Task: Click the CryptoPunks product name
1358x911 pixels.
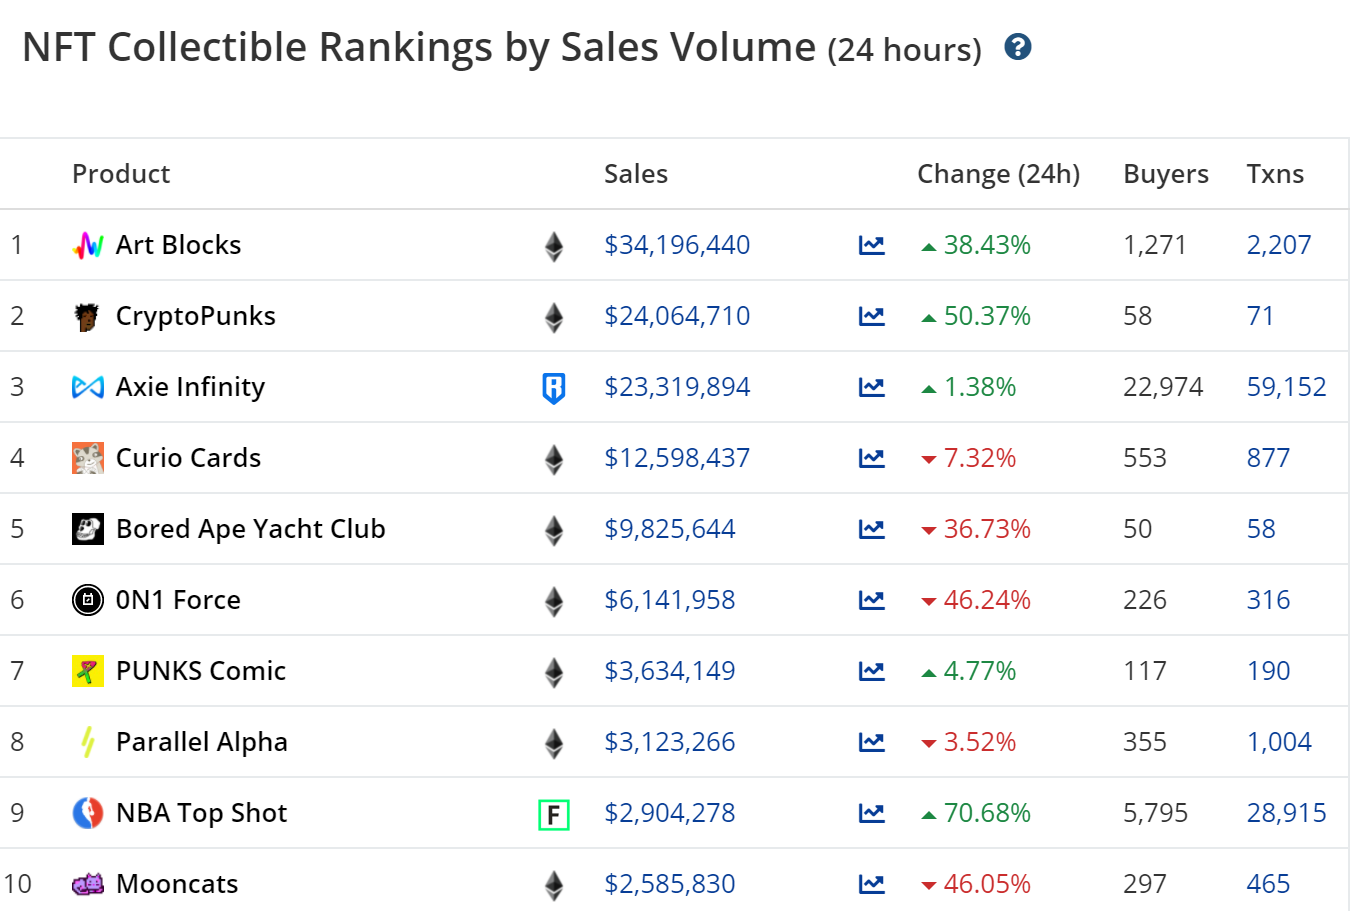Action: 195,316
